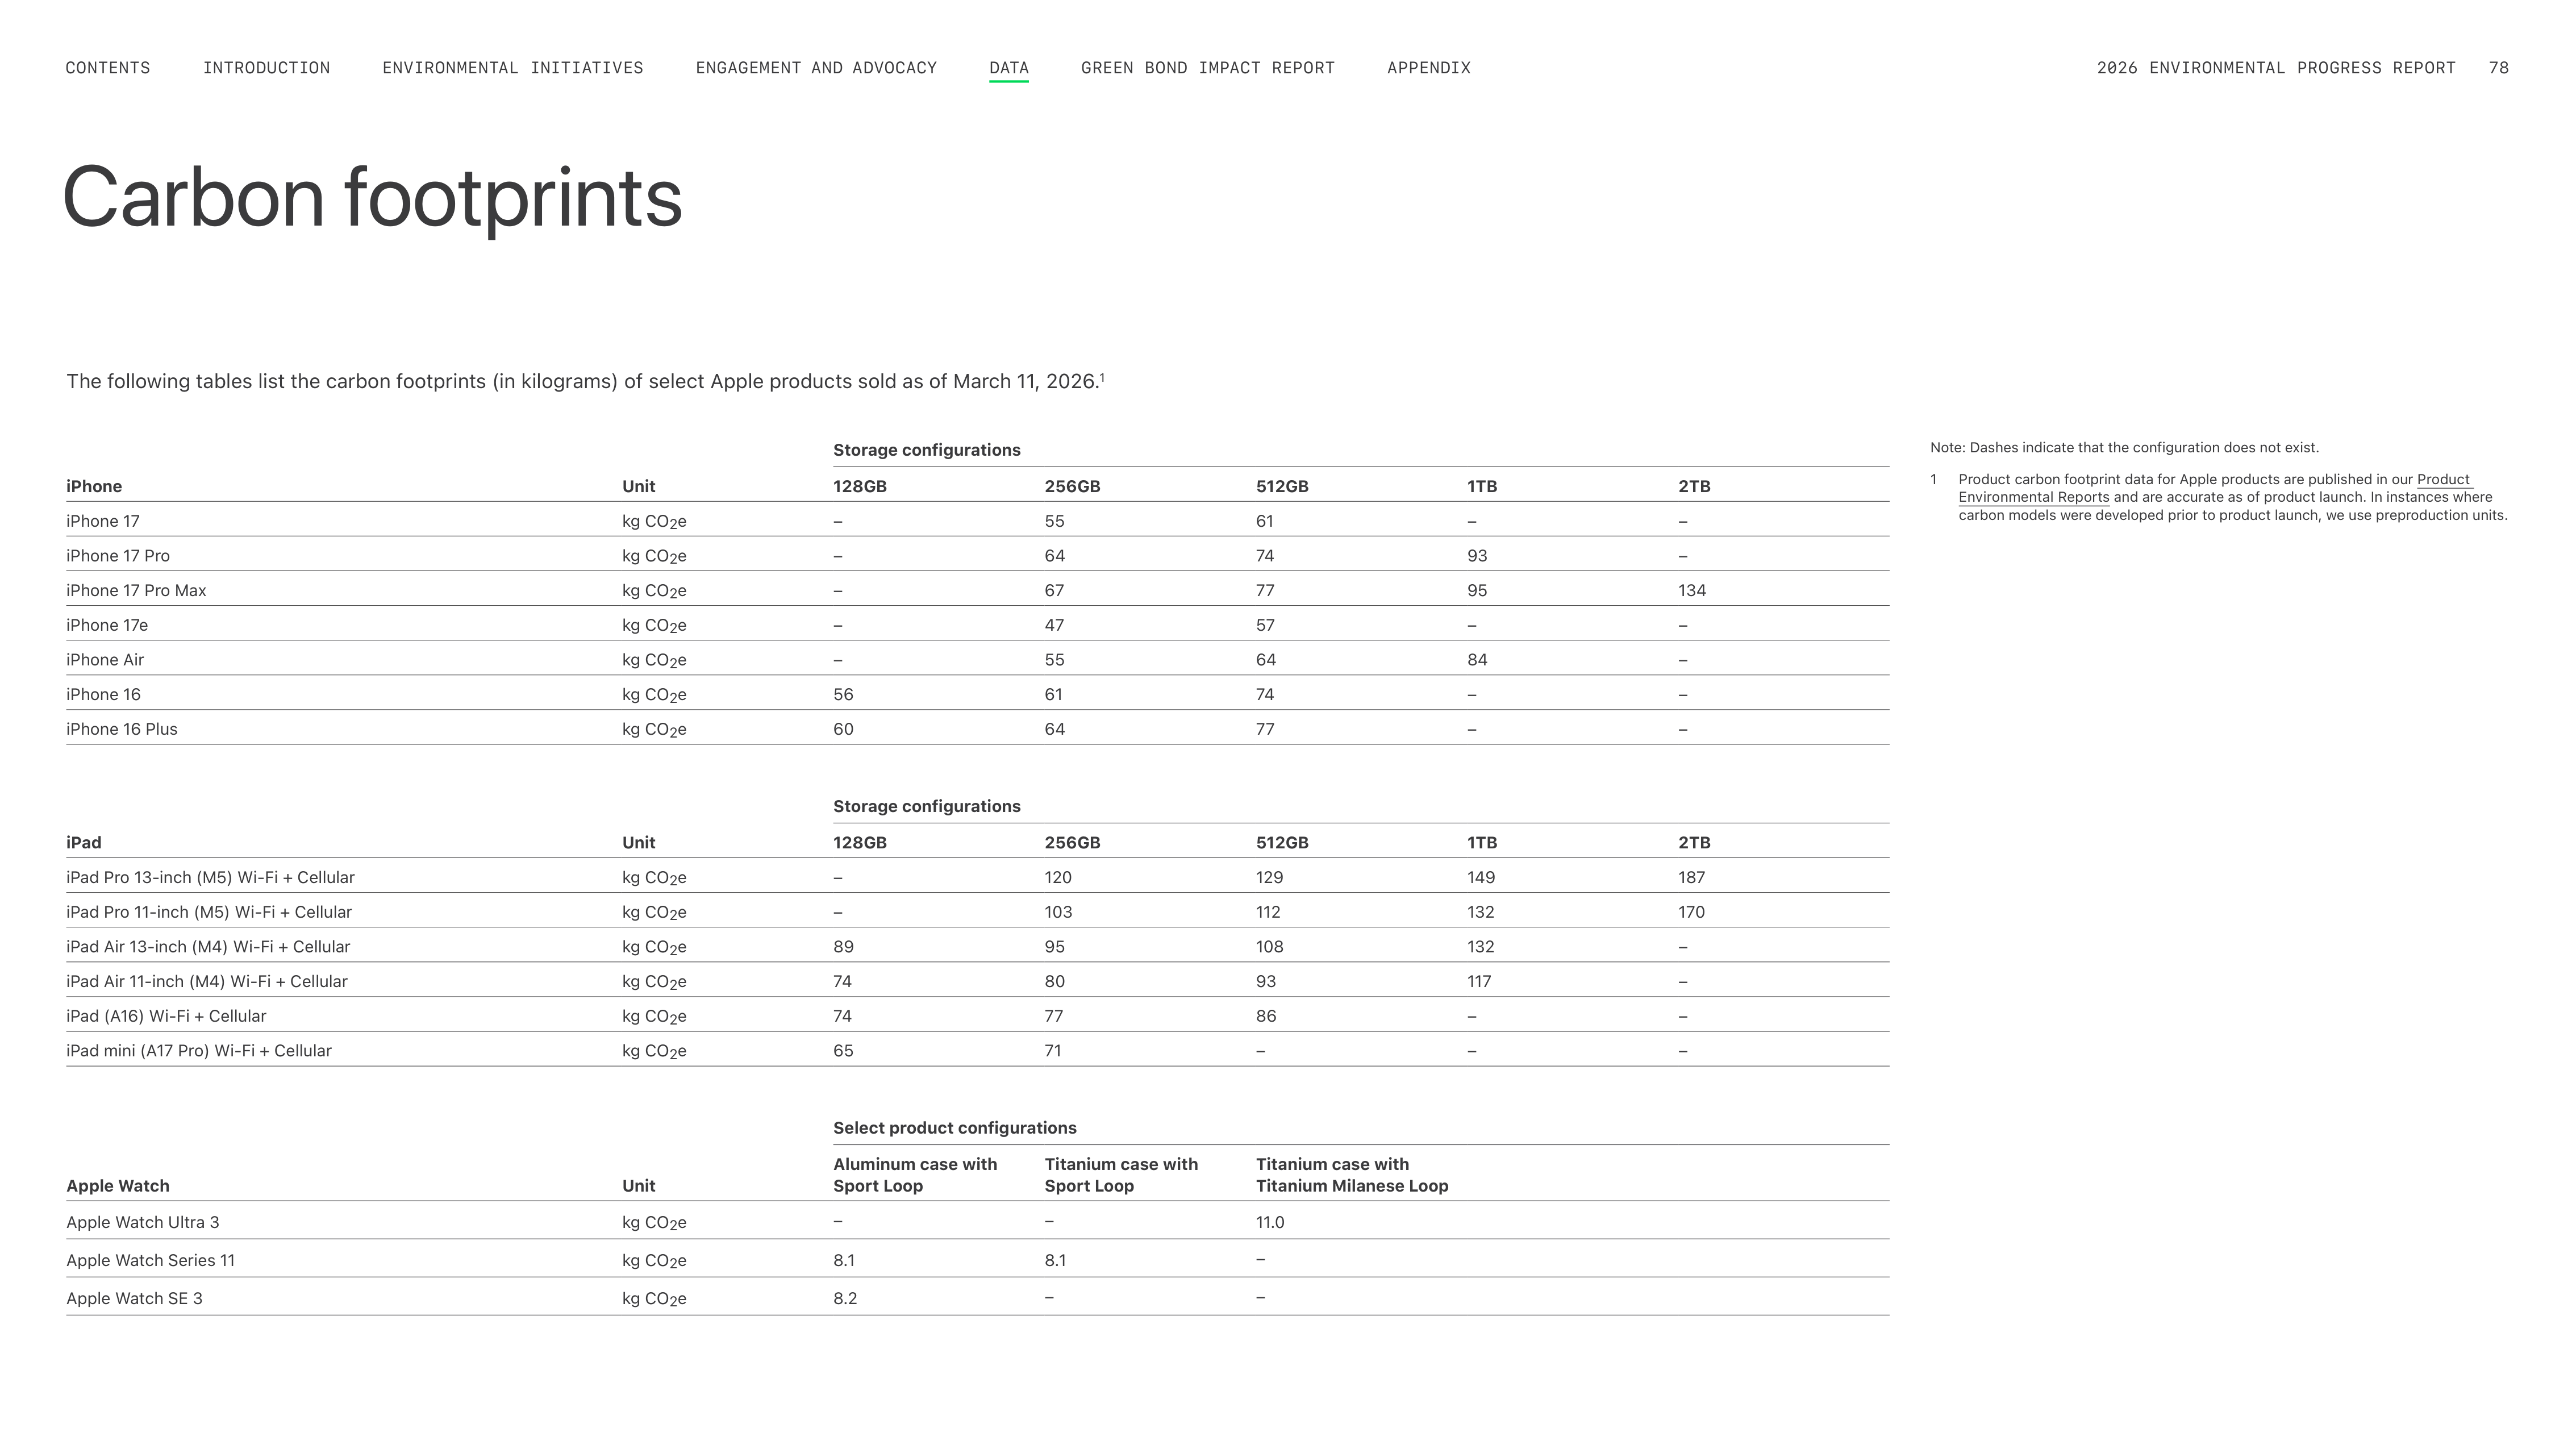Click iPad Air 13-inch (M4) row label
Viewport: 2576px width, 1449px height.
click(208, 947)
